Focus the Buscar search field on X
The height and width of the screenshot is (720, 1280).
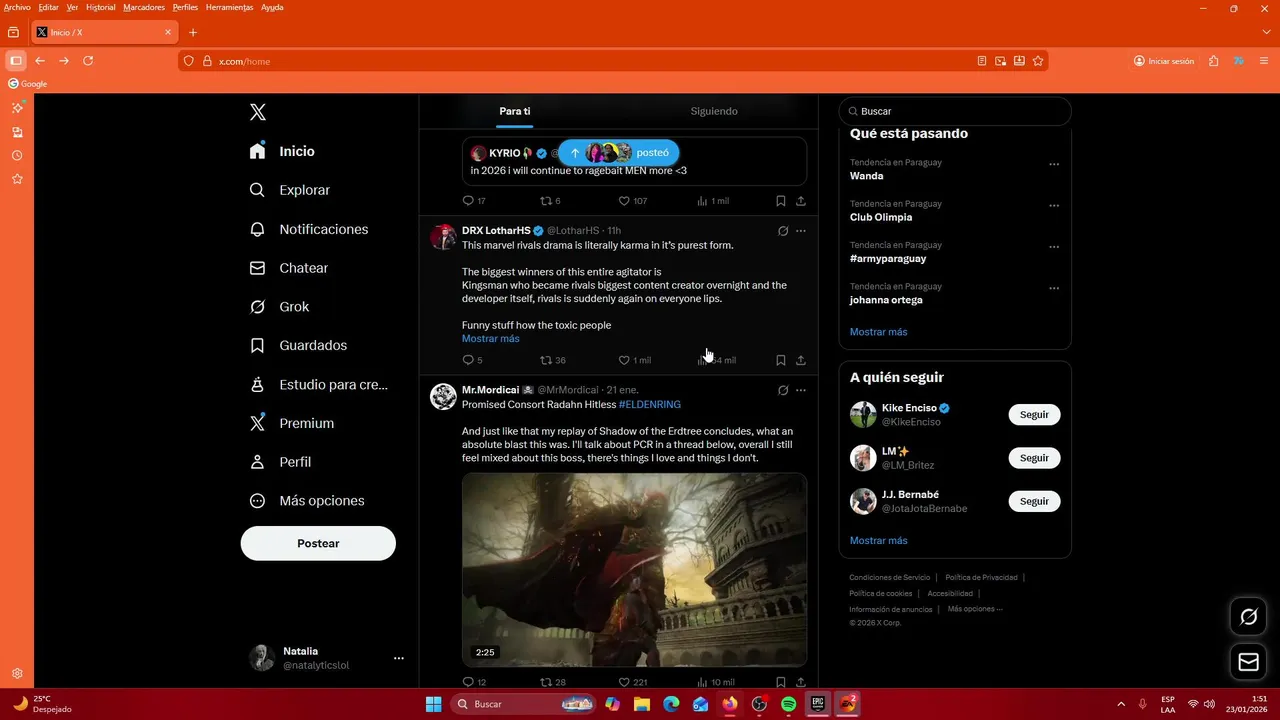point(955,111)
